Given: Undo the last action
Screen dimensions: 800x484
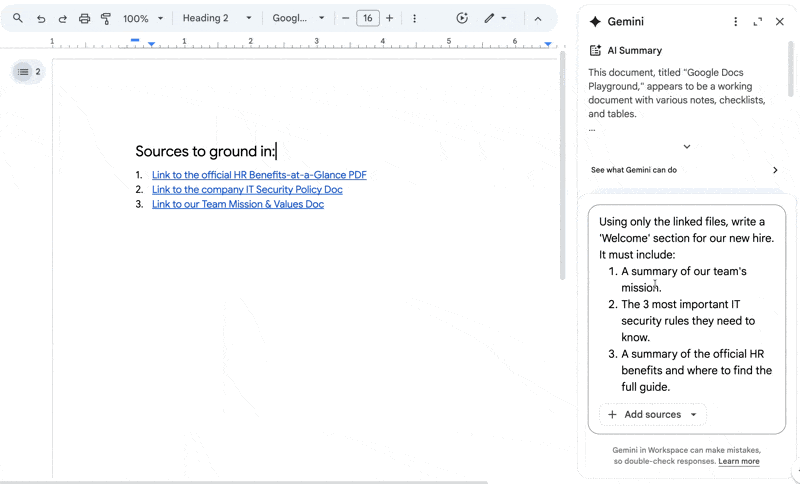Looking at the screenshot, I should pos(41,18).
